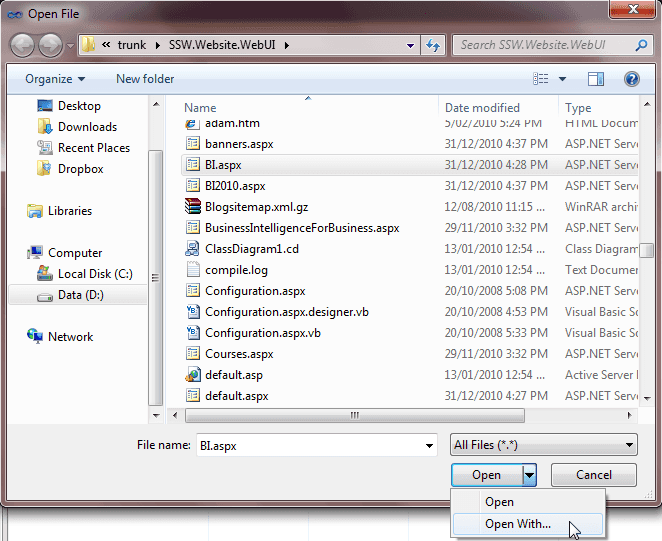Open the Organize menu
The height and width of the screenshot is (541, 662).
pyautogui.click(x=55, y=79)
